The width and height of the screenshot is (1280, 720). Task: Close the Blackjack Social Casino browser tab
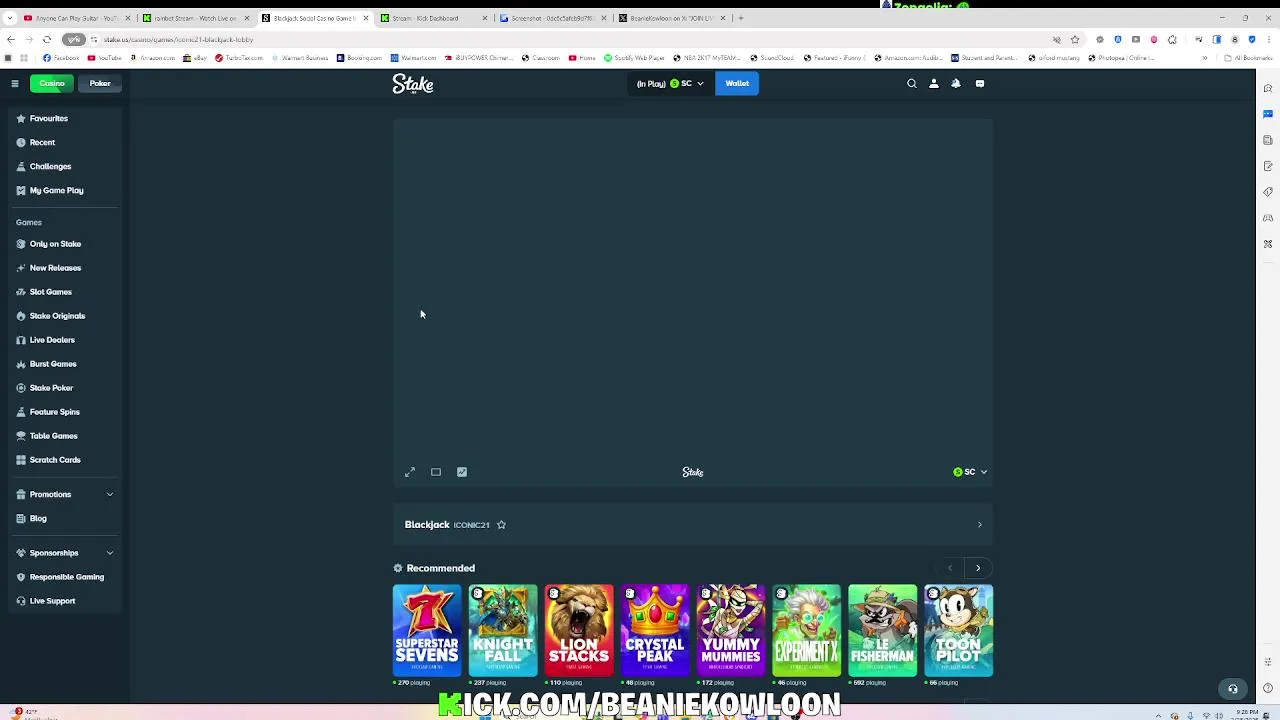[x=366, y=18]
